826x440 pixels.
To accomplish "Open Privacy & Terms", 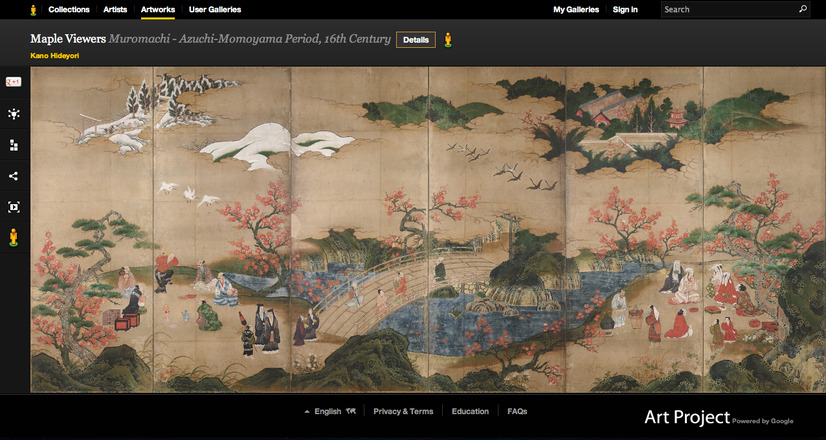I will tap(403, 412).
